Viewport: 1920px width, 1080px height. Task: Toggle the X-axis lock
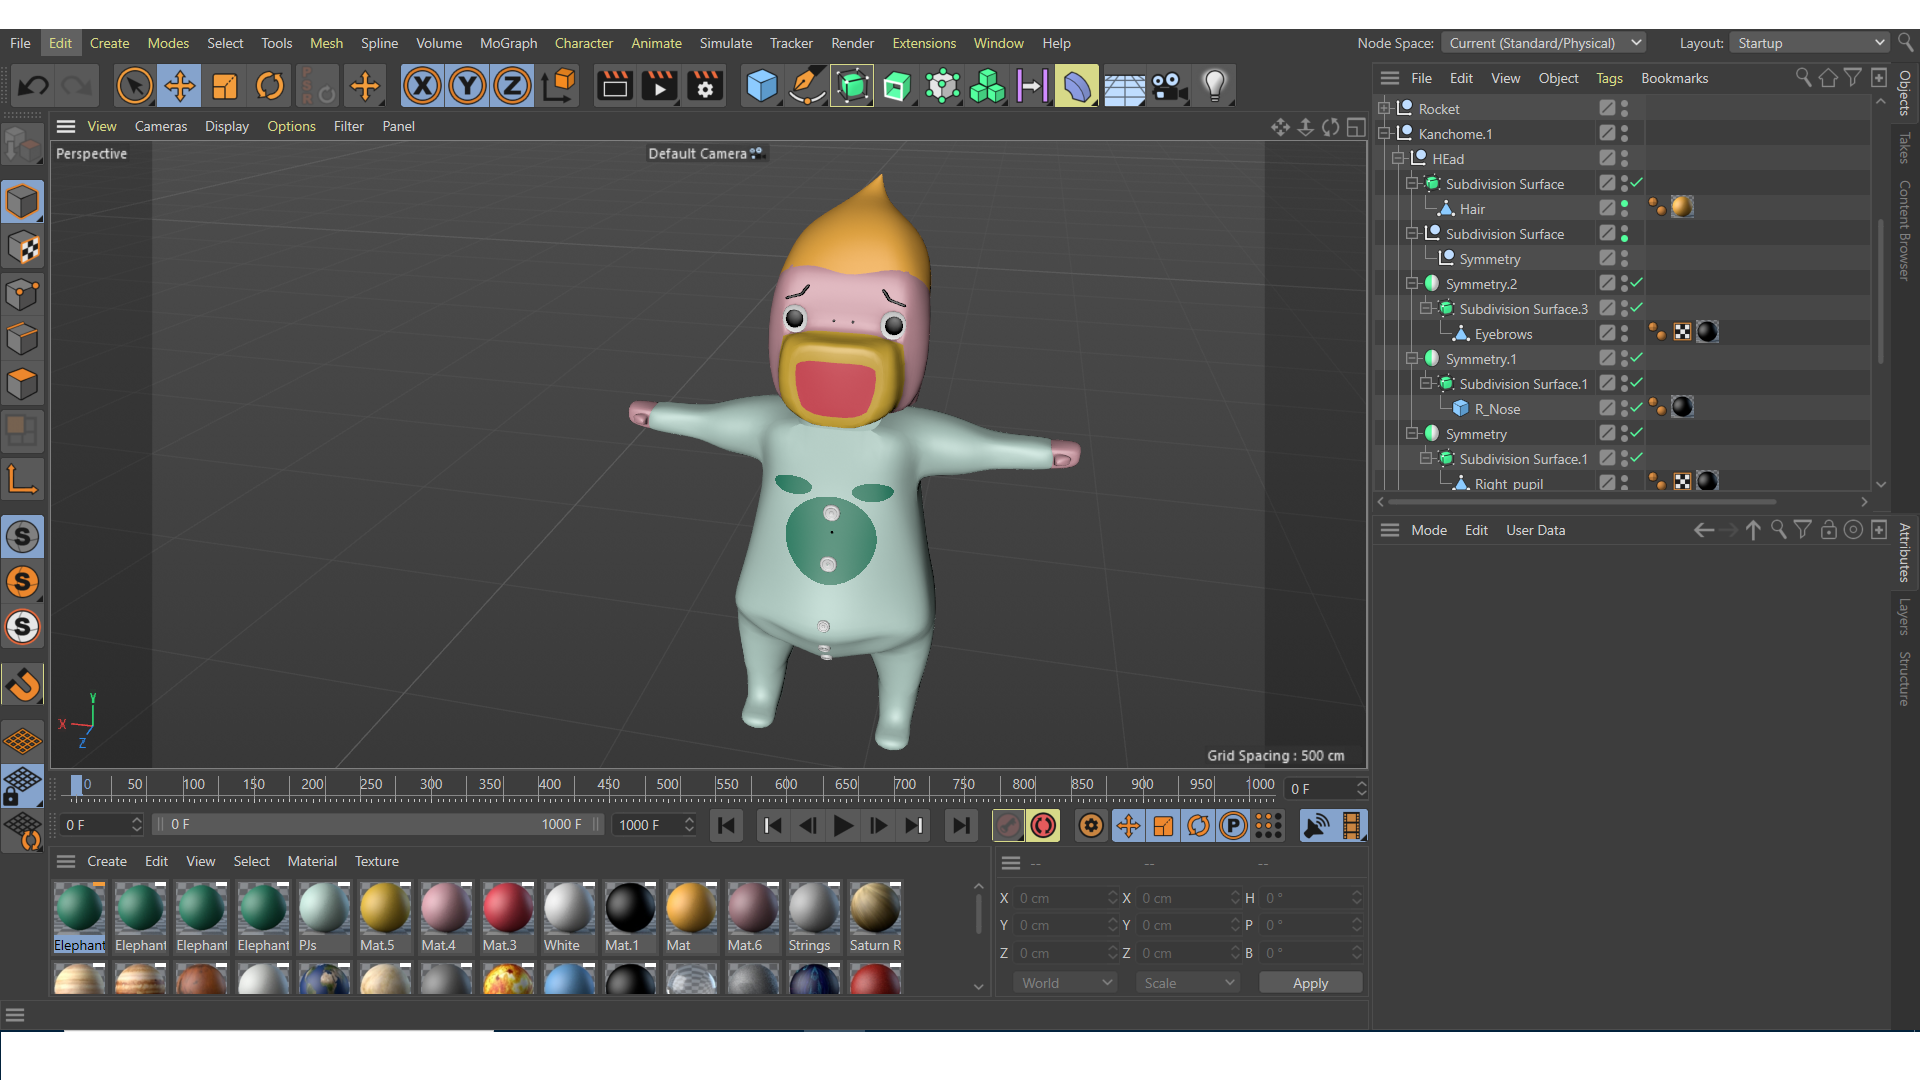click(x=422, y=86)
